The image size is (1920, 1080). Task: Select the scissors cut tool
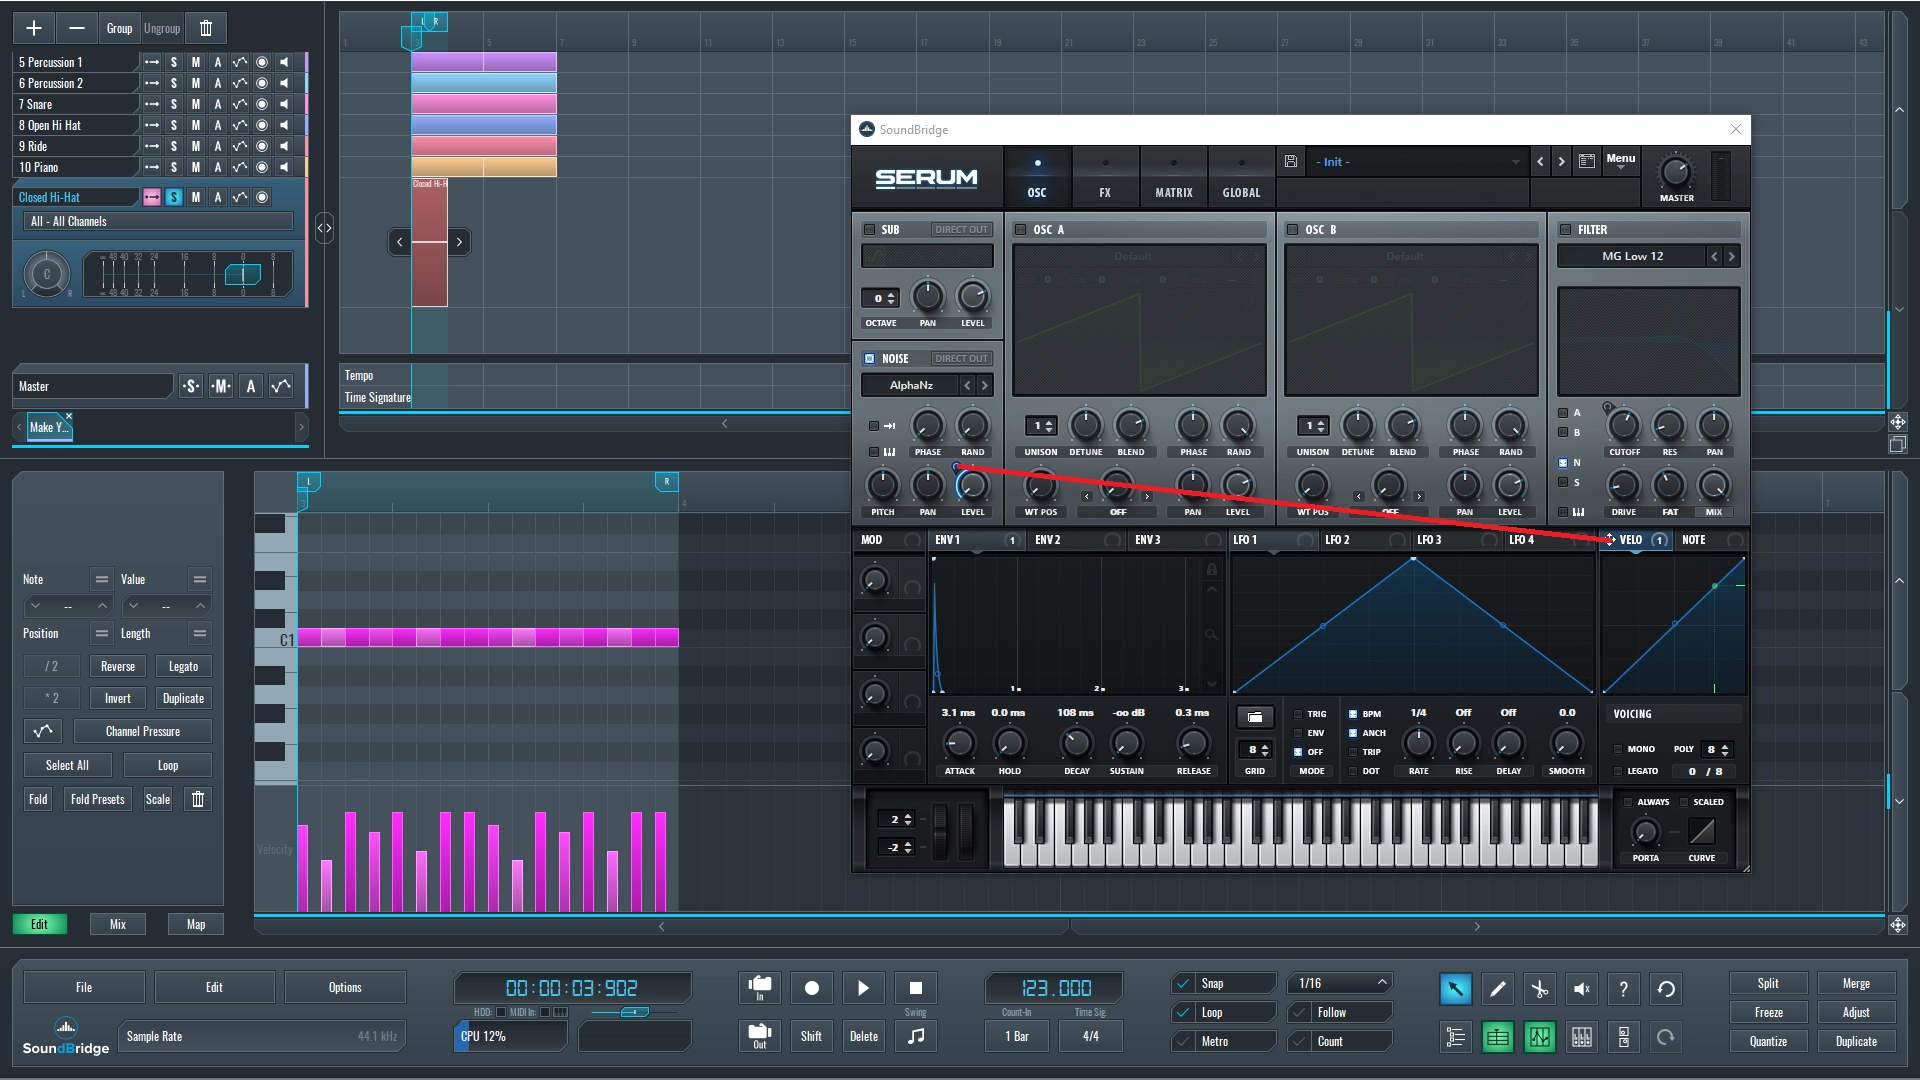1539,989
